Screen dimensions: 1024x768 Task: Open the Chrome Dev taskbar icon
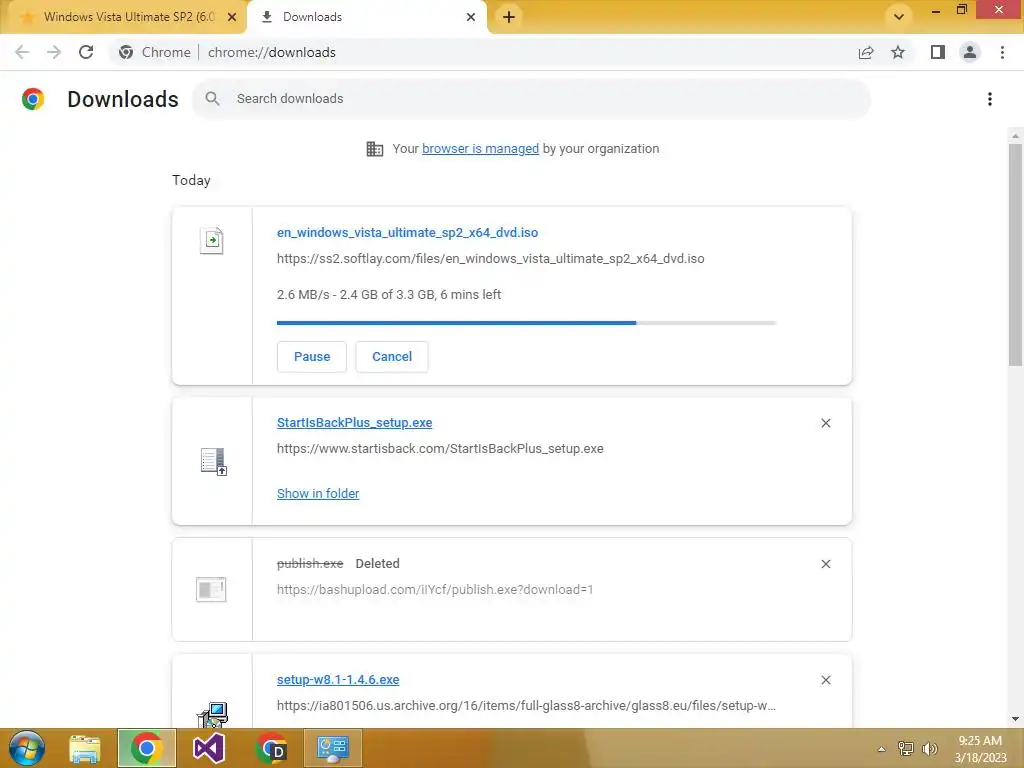272,748
